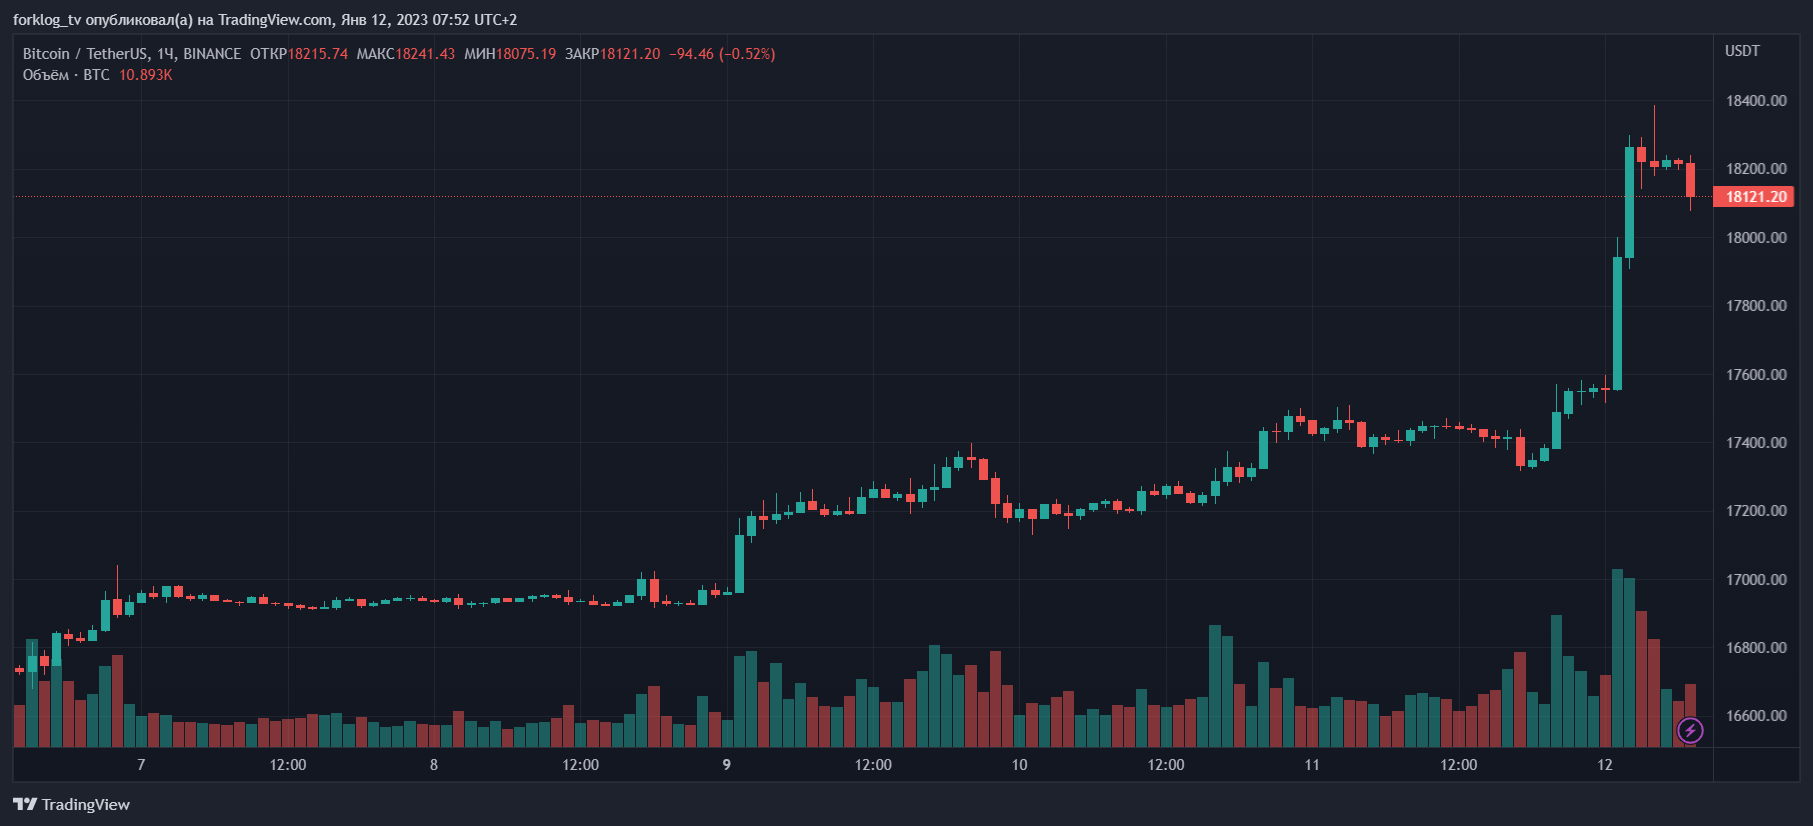Click the МИН value 18075.19
This screenshot has height=826, width=1813.
(526, 54)
